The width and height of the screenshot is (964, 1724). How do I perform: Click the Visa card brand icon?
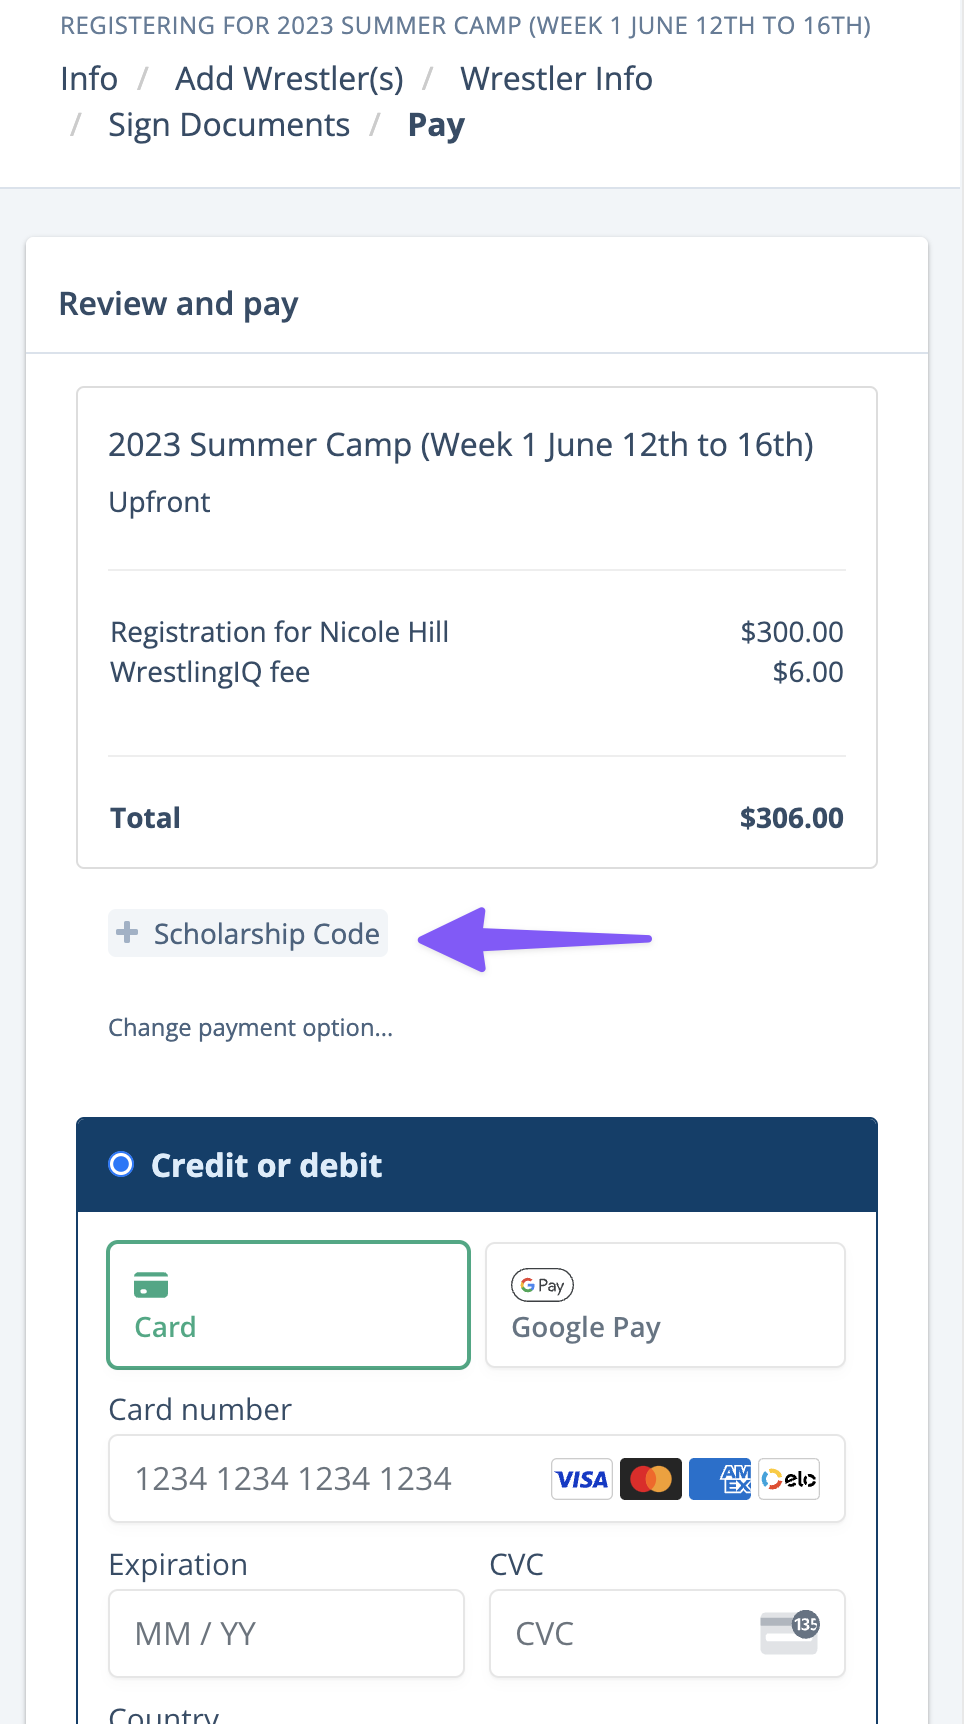pos(581,1479)
